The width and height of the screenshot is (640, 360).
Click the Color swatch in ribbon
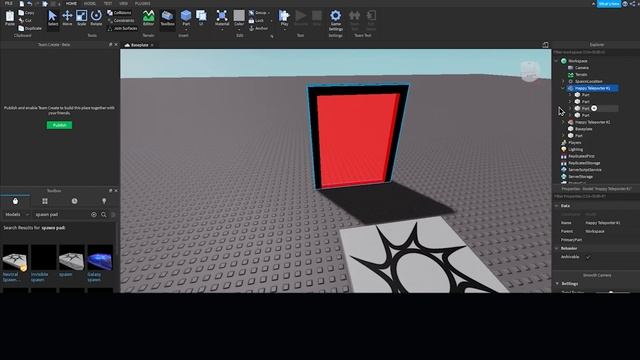pyautogui.click(x=239, y=16)
